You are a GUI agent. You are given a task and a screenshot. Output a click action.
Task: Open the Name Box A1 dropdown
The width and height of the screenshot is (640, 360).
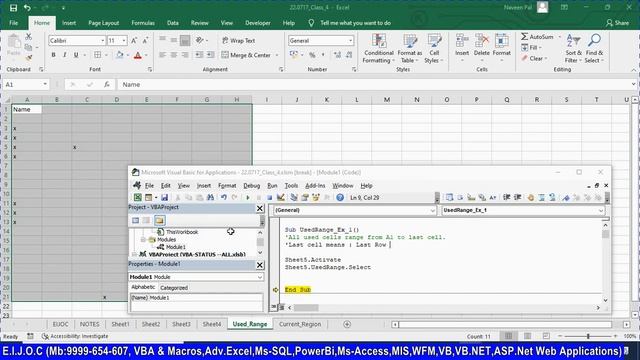click(x=45, y=84)
